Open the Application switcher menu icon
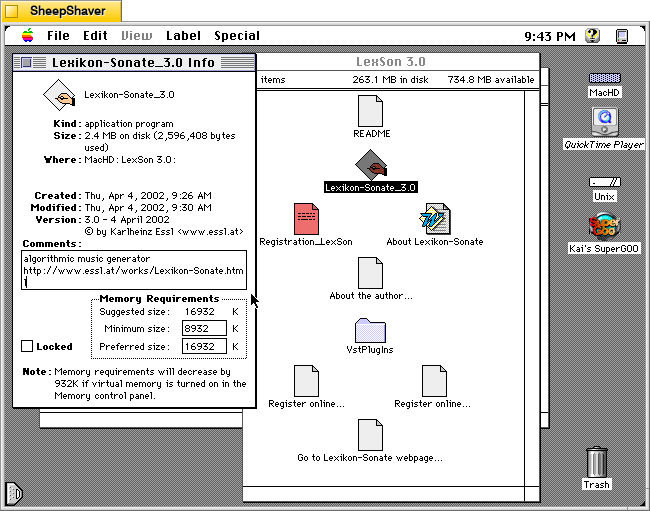 click(622, 36)
